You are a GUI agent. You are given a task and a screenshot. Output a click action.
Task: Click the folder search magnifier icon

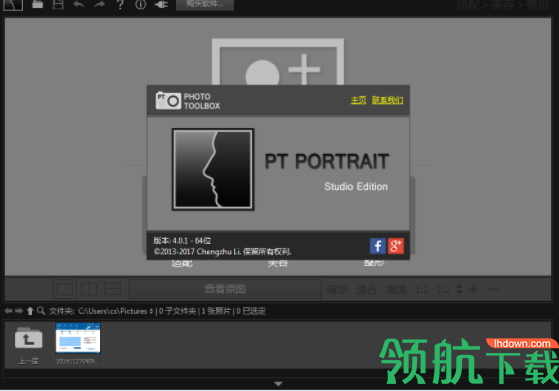[41, 311]
